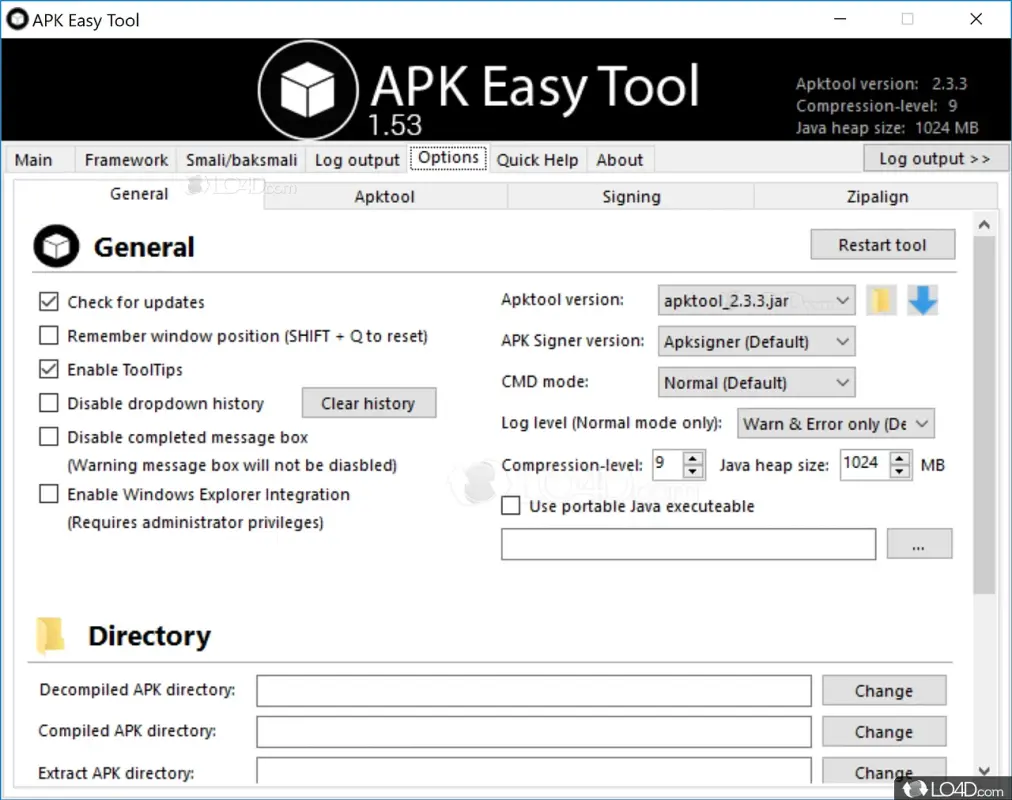Click the scrollbar down arrow
This screenshot has width=1012, height=800.
tap(984, 771)
